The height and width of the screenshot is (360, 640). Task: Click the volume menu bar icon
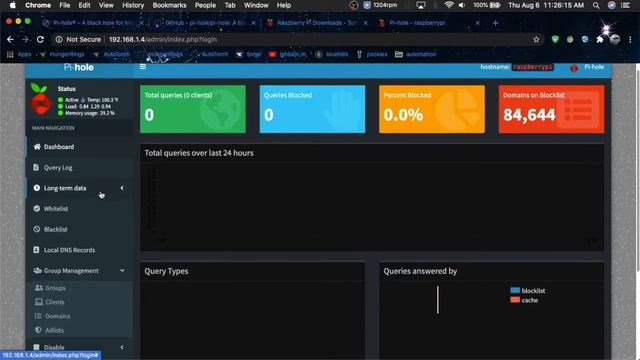pyautogui.click(x=462, y=5)
